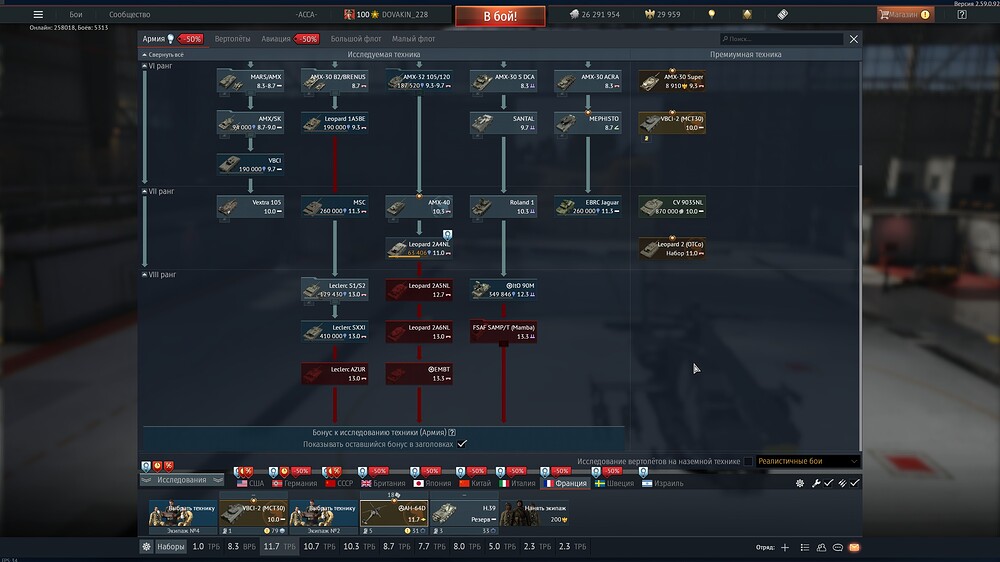Select the Израиль nation

tap(663, 484)
